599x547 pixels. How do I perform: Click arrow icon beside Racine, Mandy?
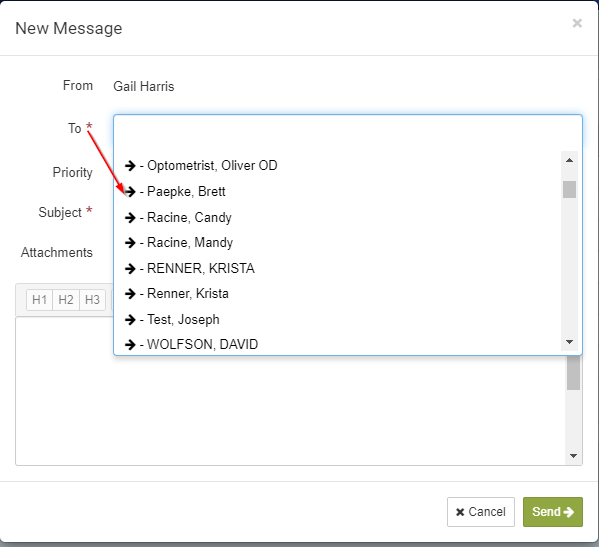130,243
